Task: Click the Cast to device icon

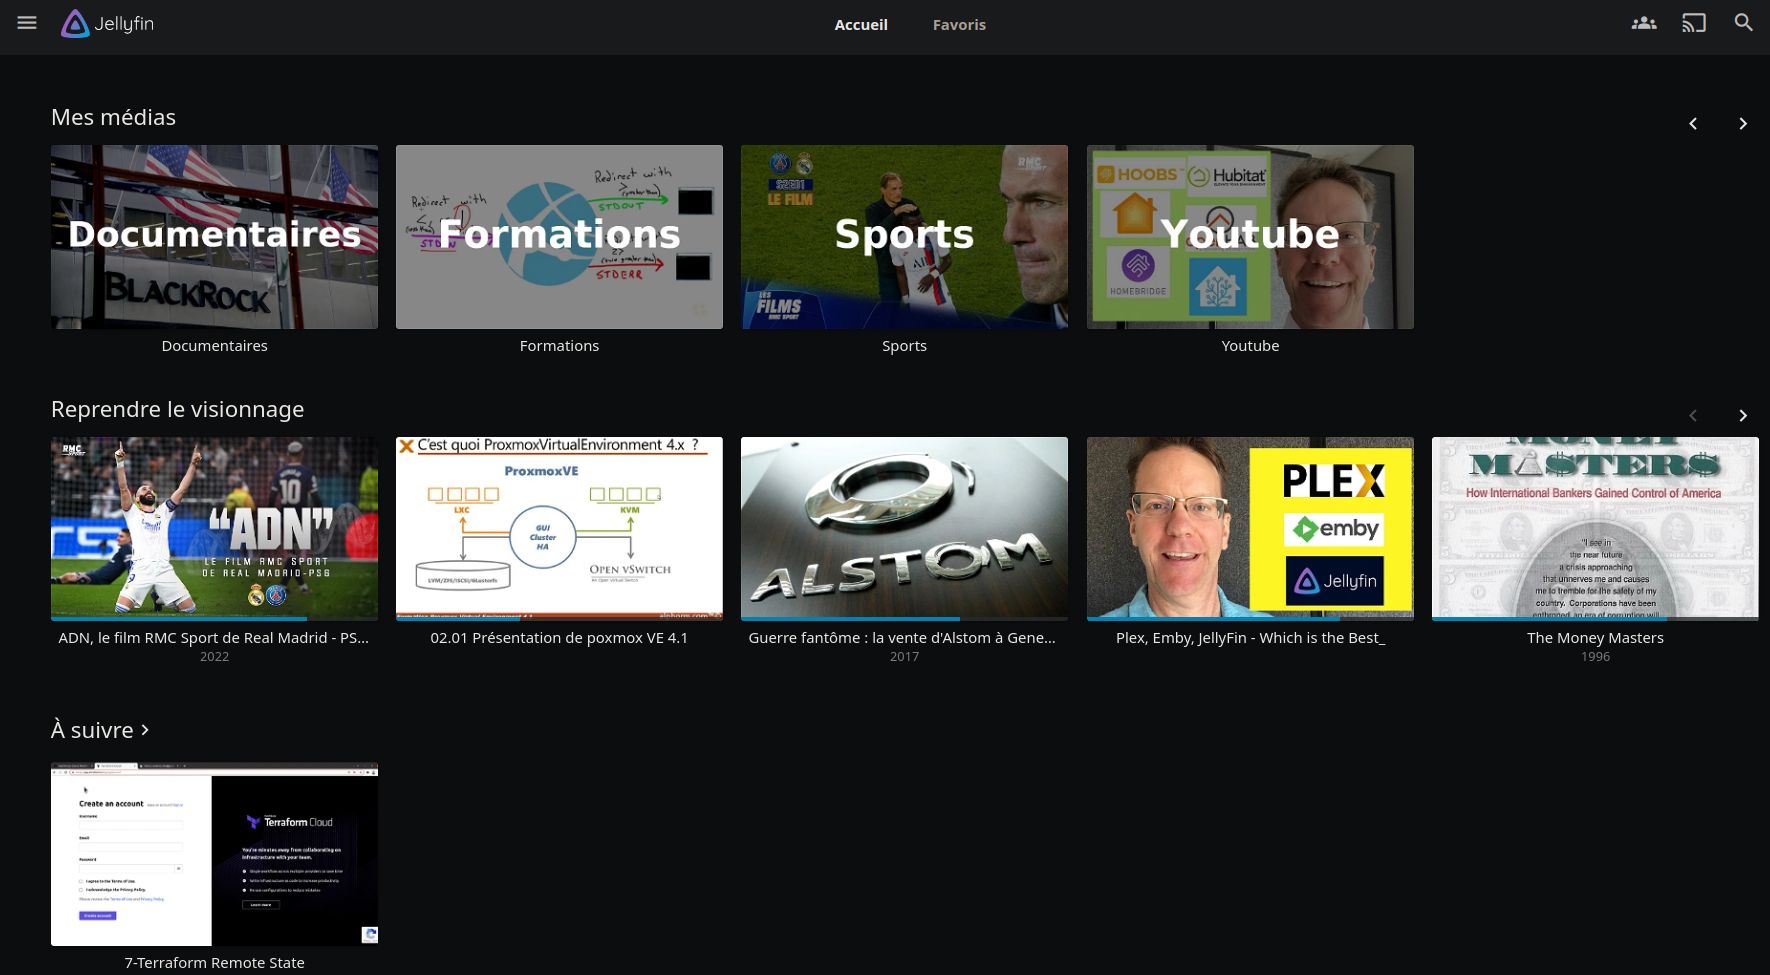Action: [1694, 23]
